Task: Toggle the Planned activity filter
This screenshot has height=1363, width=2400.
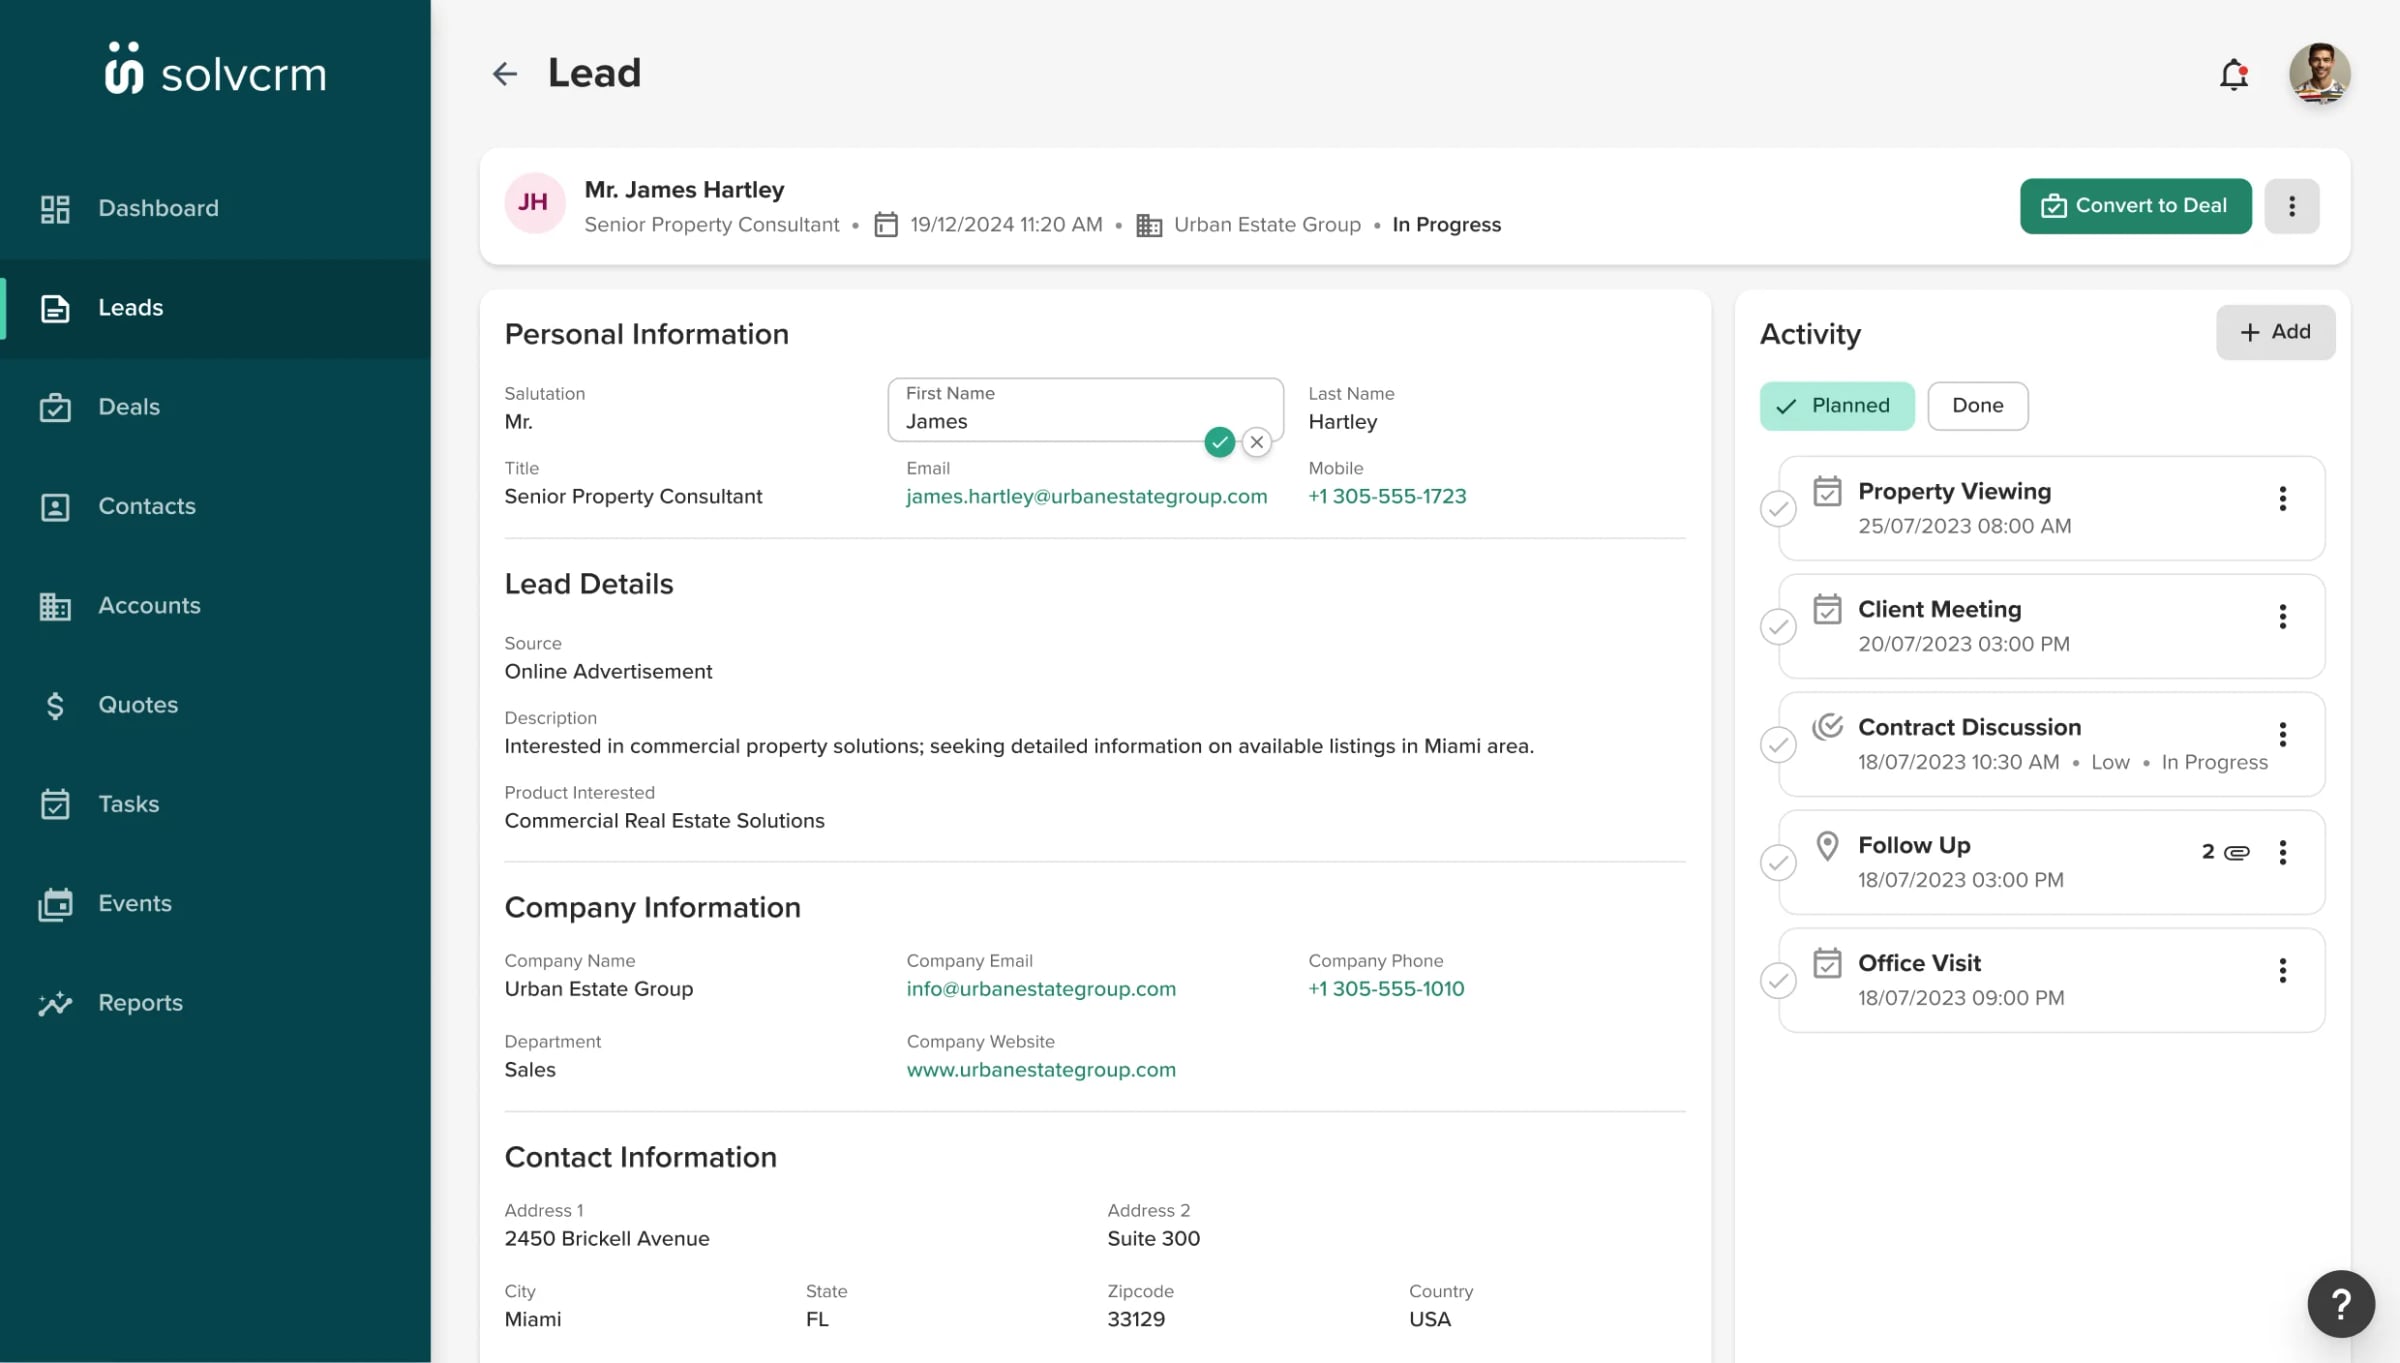Action: click(x=1836, y=405)
